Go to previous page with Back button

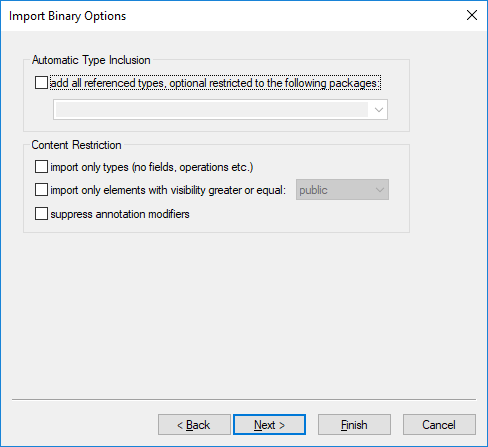tap(194, 425)
